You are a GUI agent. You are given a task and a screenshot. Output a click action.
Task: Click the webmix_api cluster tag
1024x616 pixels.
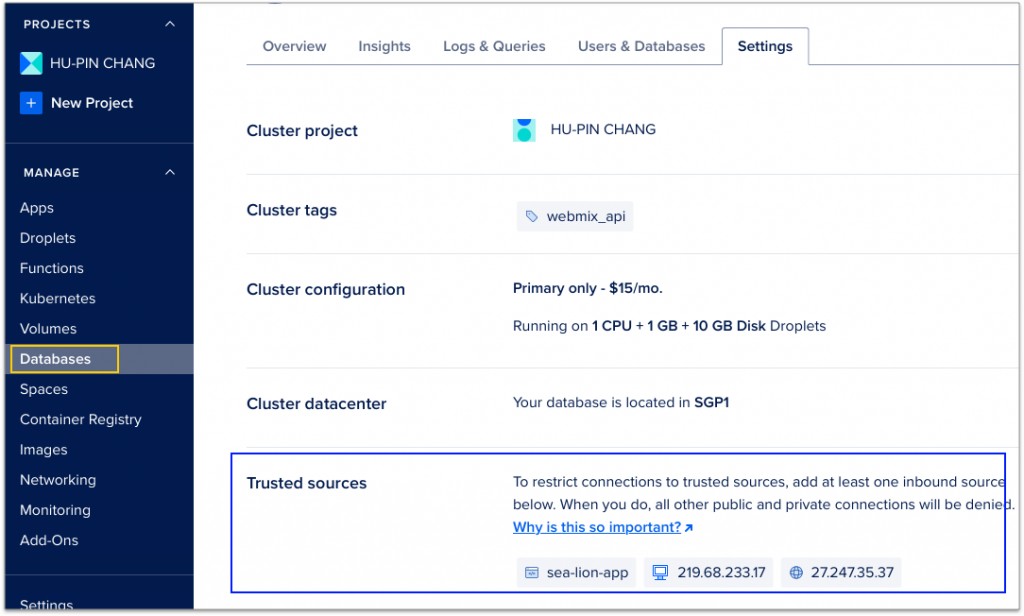(x=575, y=216)
